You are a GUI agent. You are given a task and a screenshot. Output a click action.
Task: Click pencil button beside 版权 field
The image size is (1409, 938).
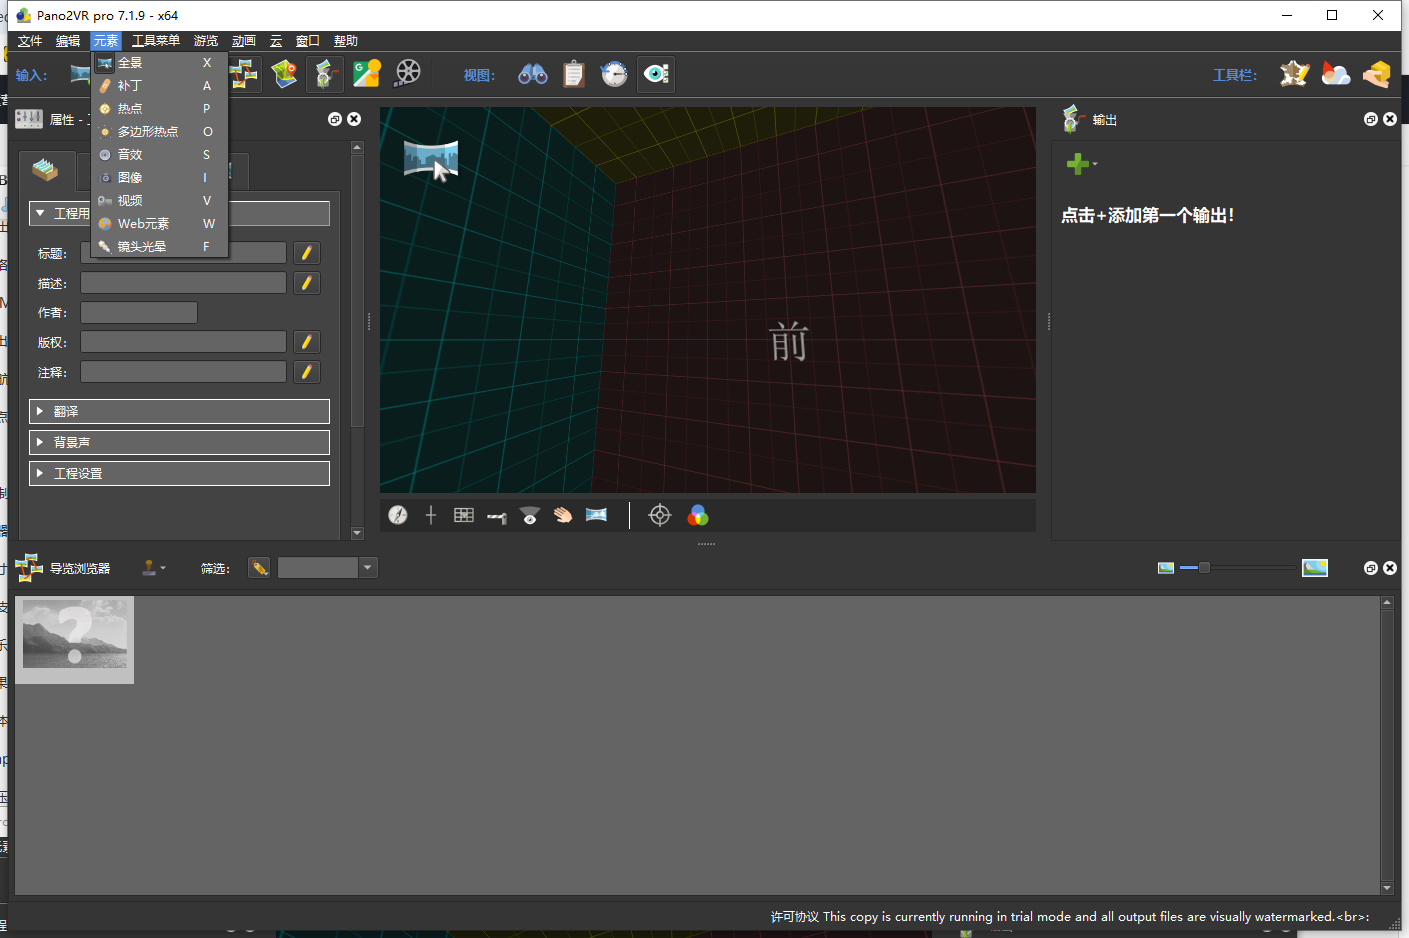[307, 342]
